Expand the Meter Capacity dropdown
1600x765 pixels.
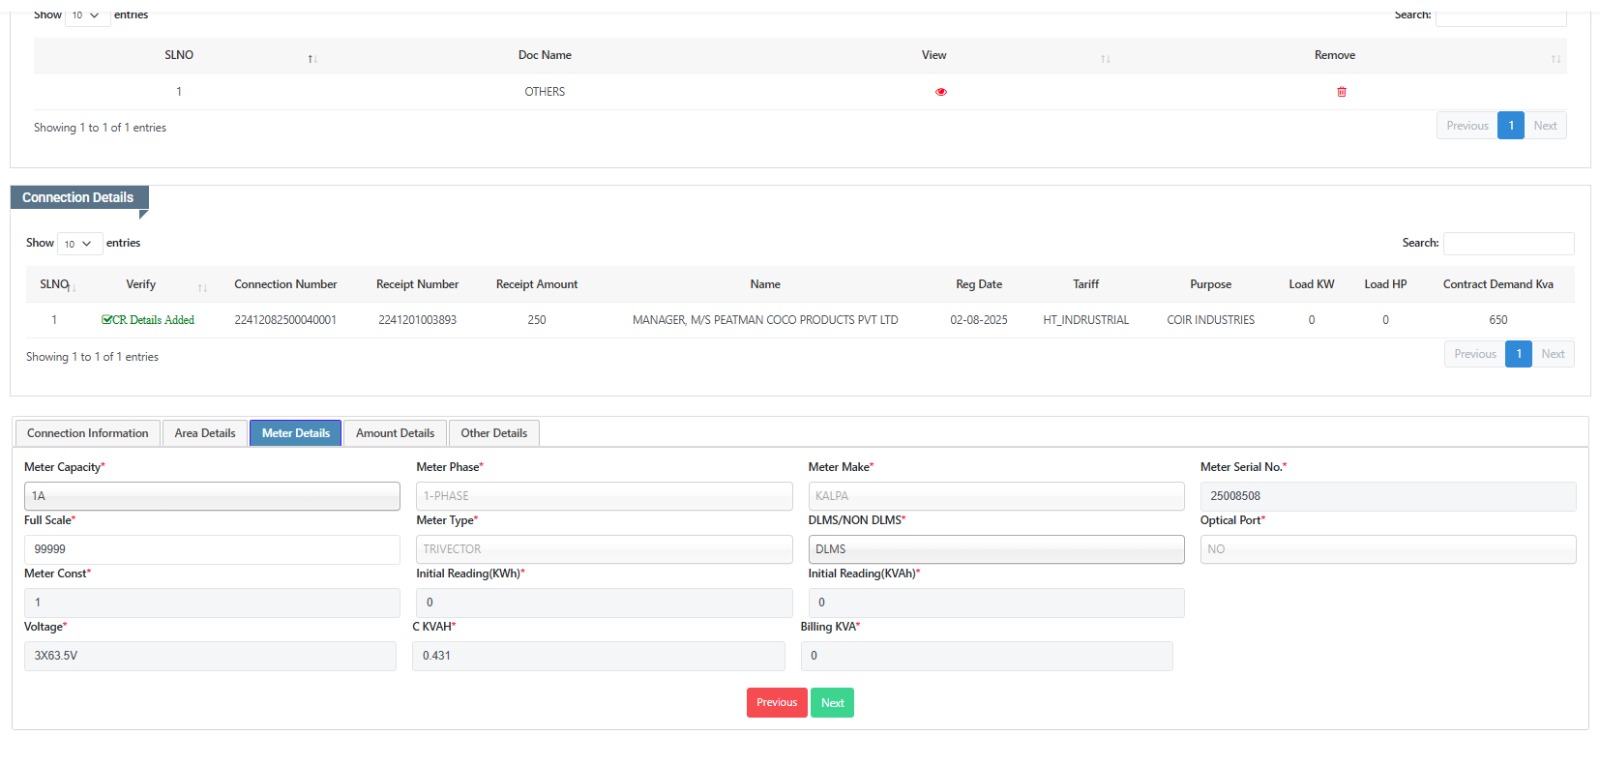(211, 496)
